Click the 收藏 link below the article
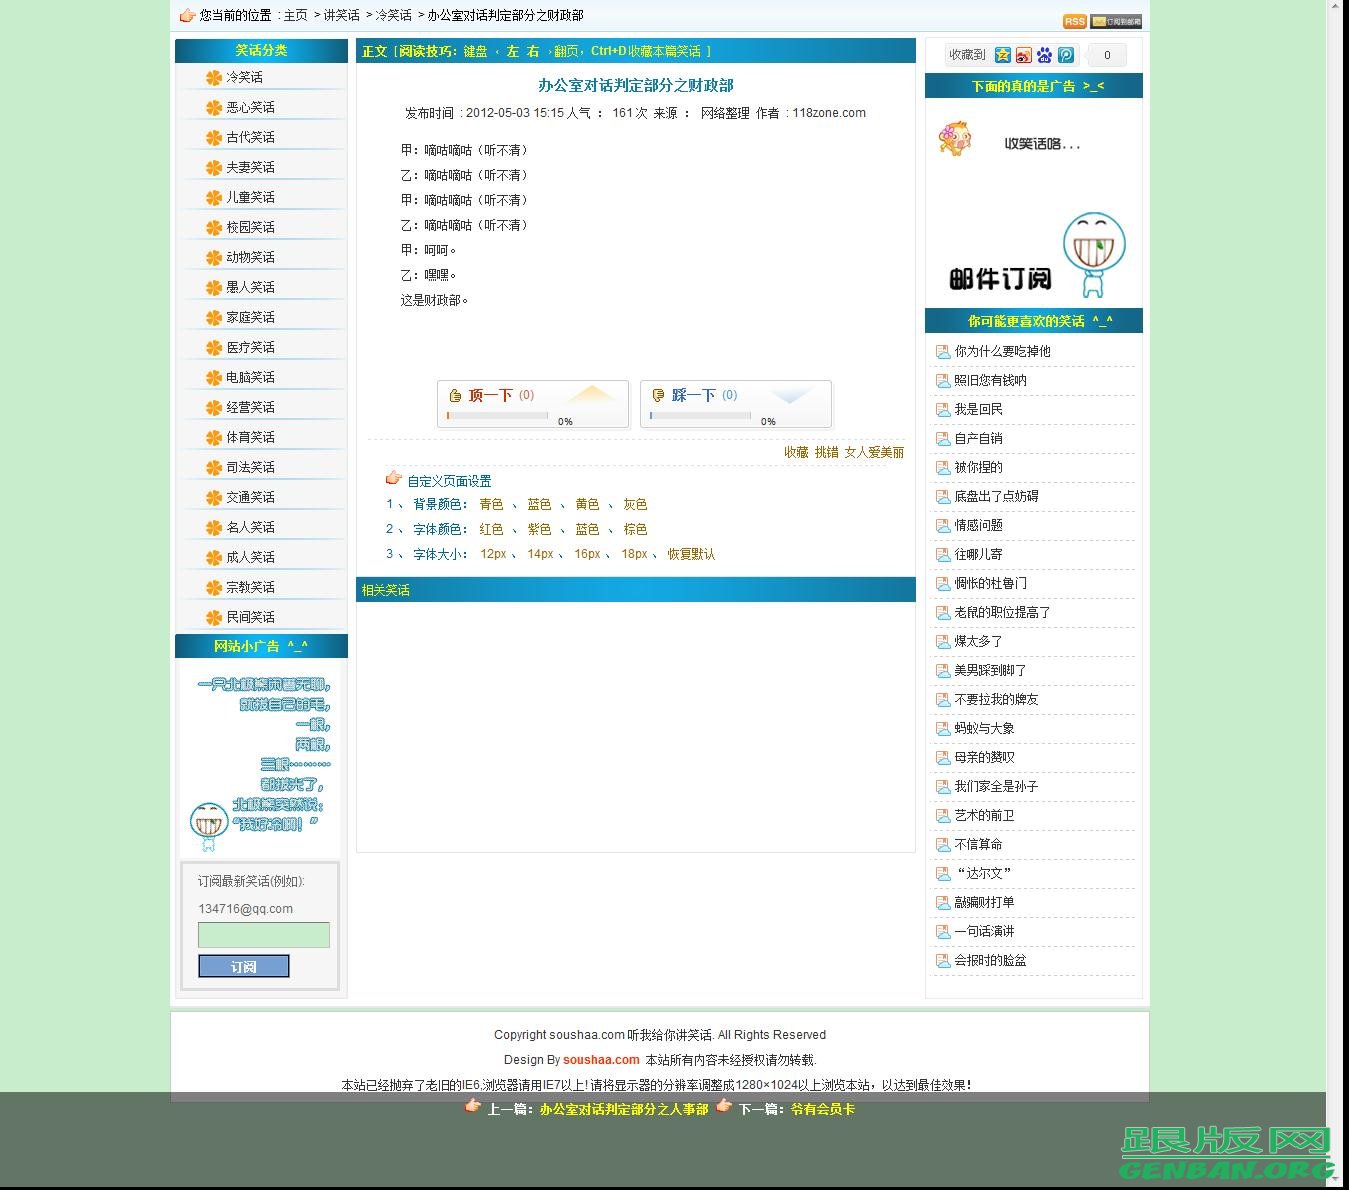Viewport: 1349px width, 1190px height. [795, 452]
